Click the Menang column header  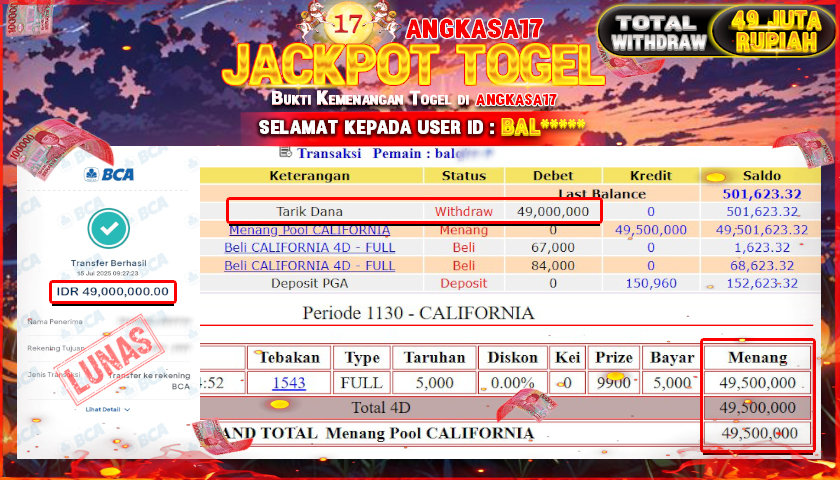[758, 357]
